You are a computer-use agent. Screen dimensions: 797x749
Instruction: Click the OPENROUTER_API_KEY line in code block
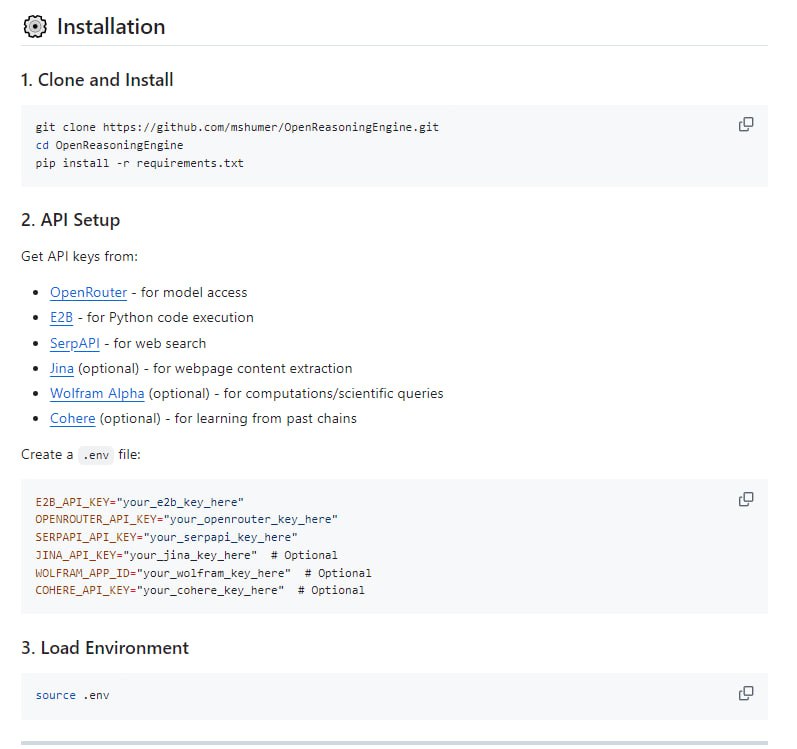(186, 519)
